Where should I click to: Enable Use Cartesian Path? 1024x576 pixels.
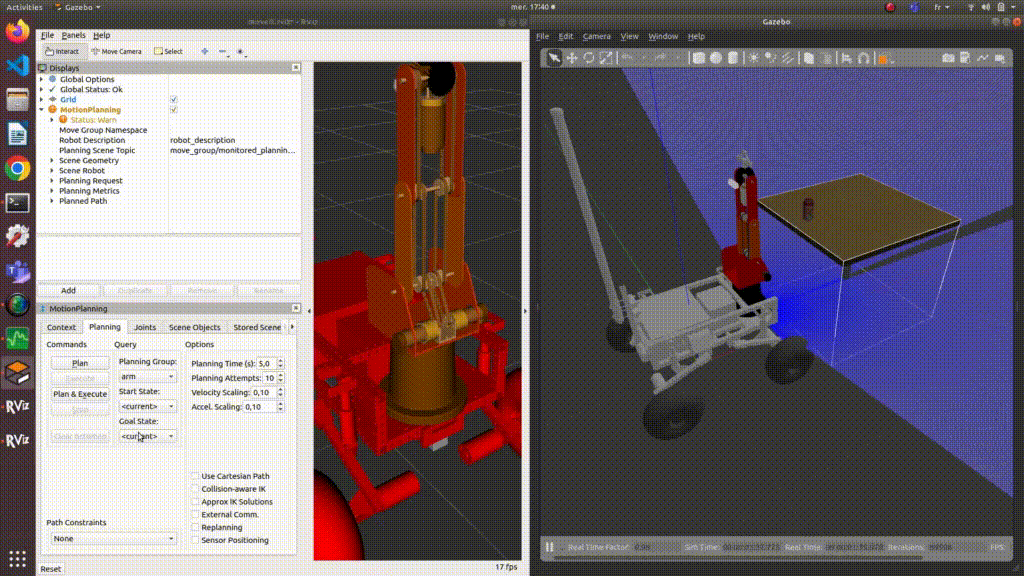point(195,476)
